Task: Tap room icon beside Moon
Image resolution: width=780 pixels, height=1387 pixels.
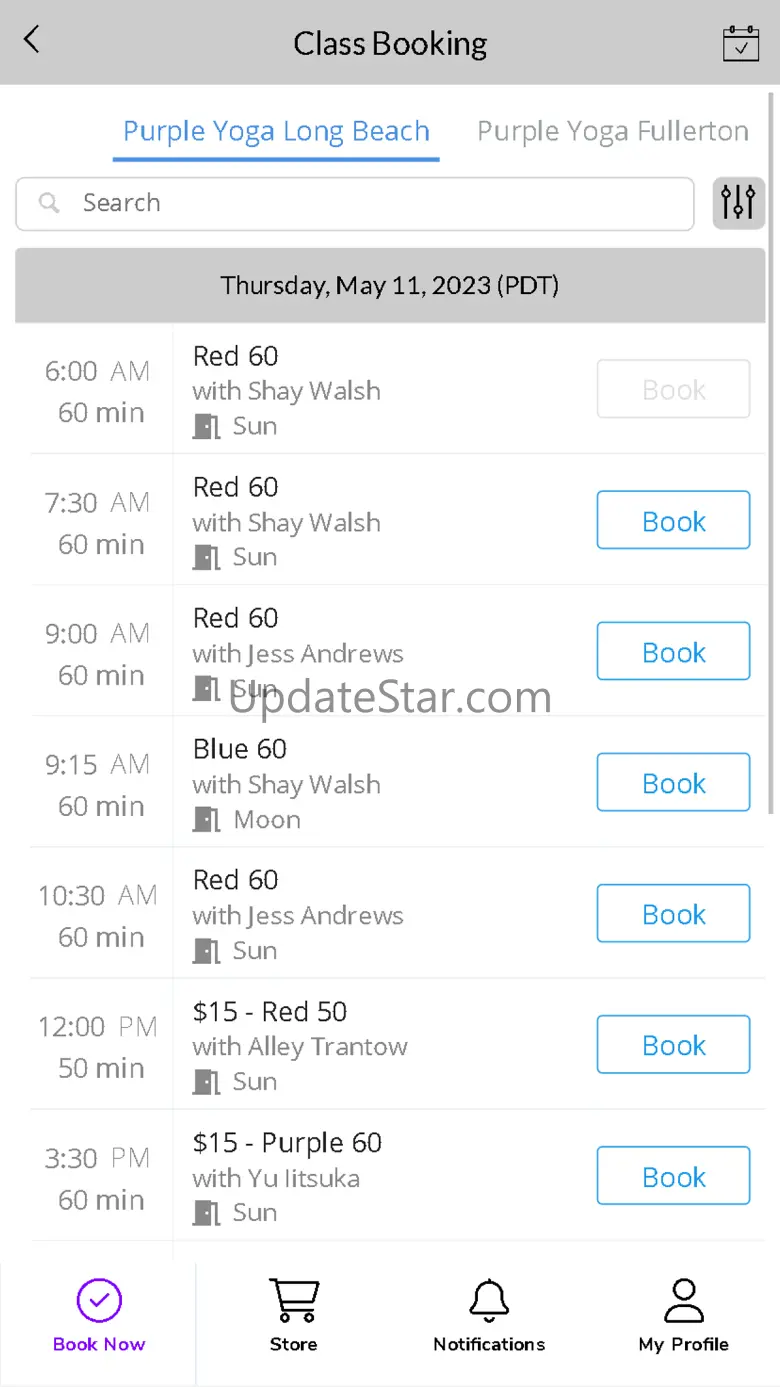Action: [x=206, y=820]
